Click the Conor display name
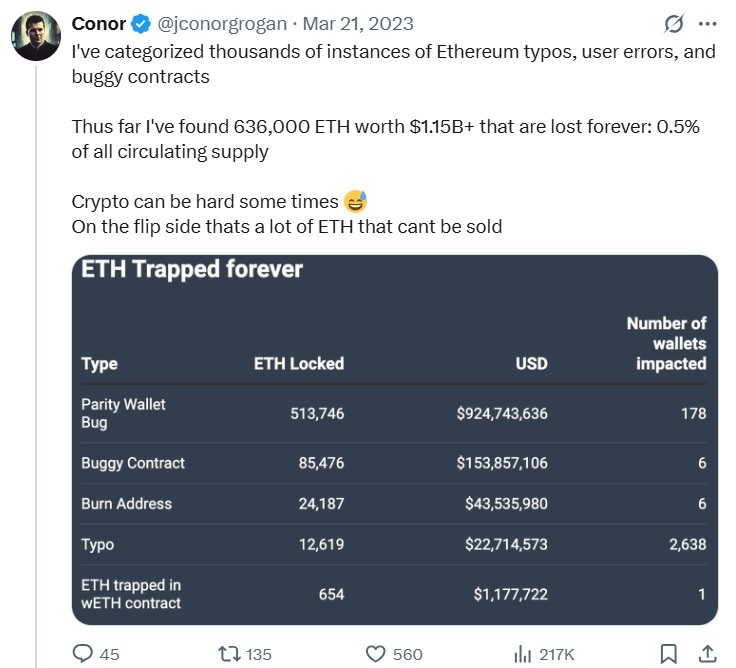736x668 pixels. click(99, 23)
